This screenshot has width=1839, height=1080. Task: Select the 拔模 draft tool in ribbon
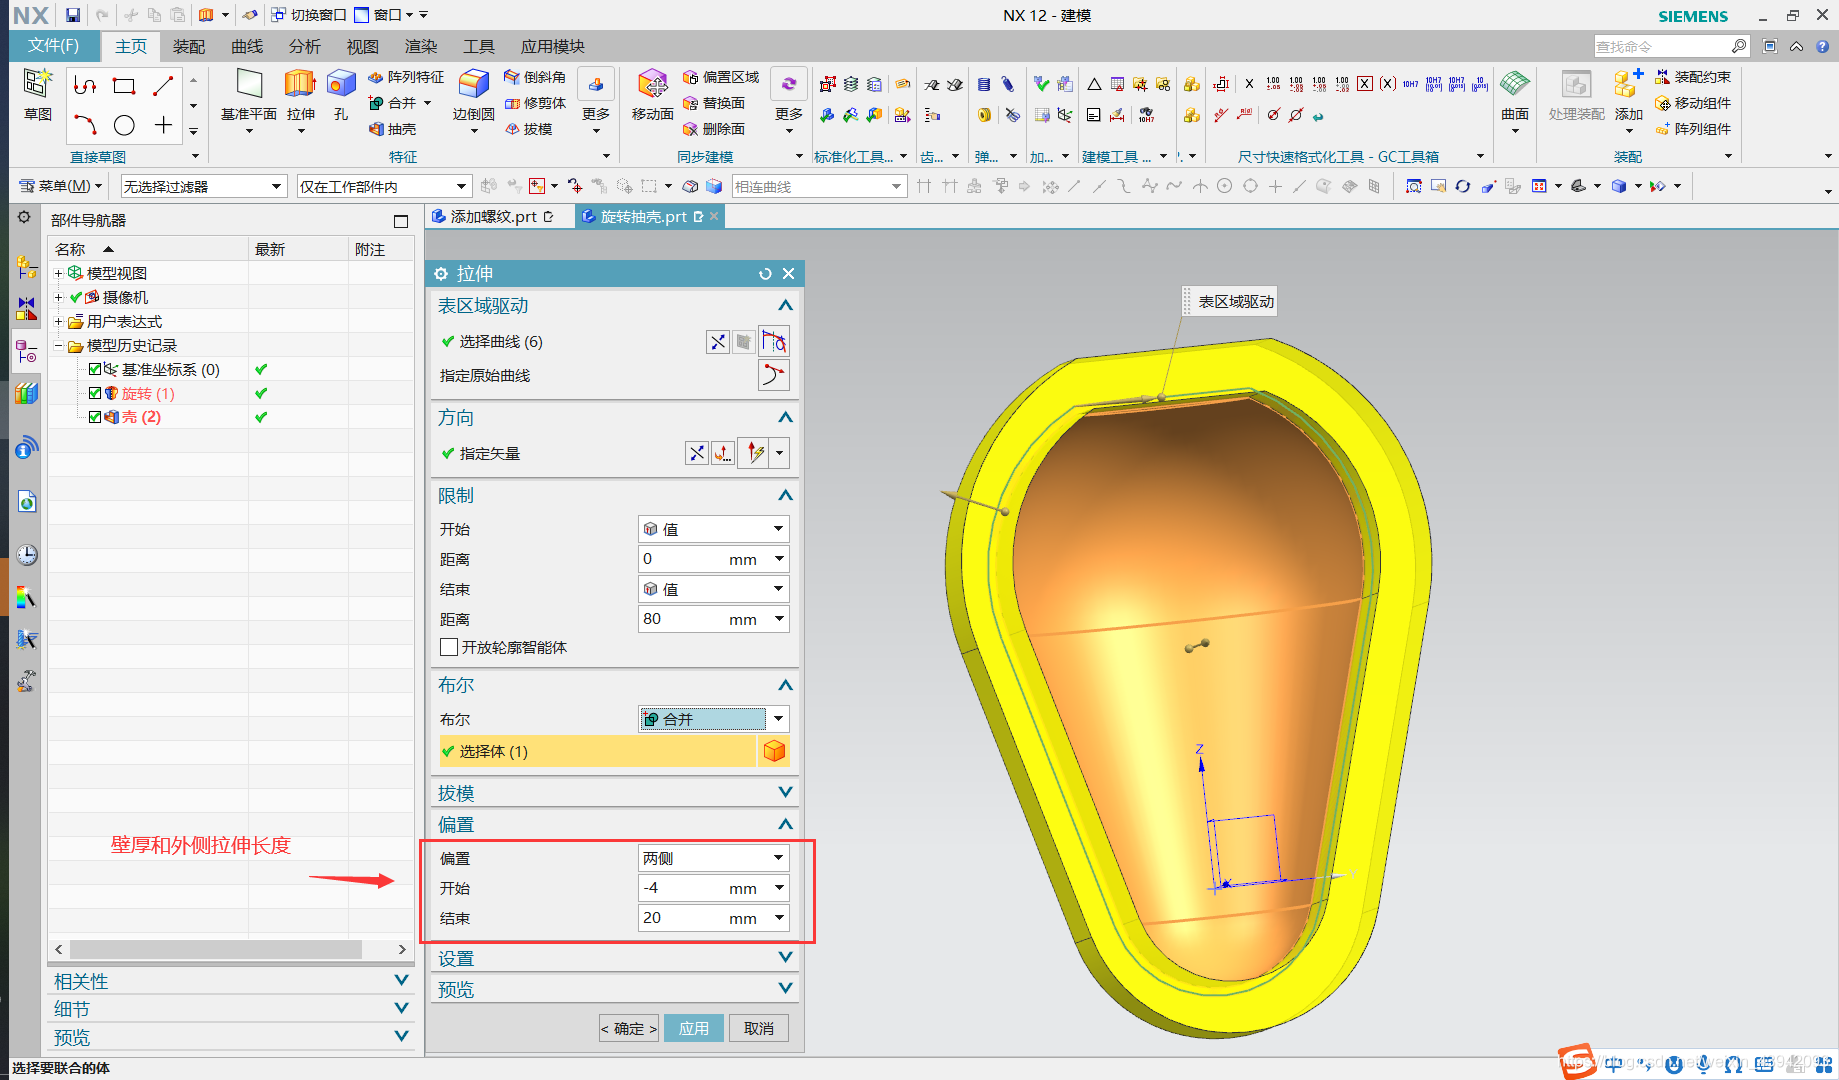coord(528,129)
